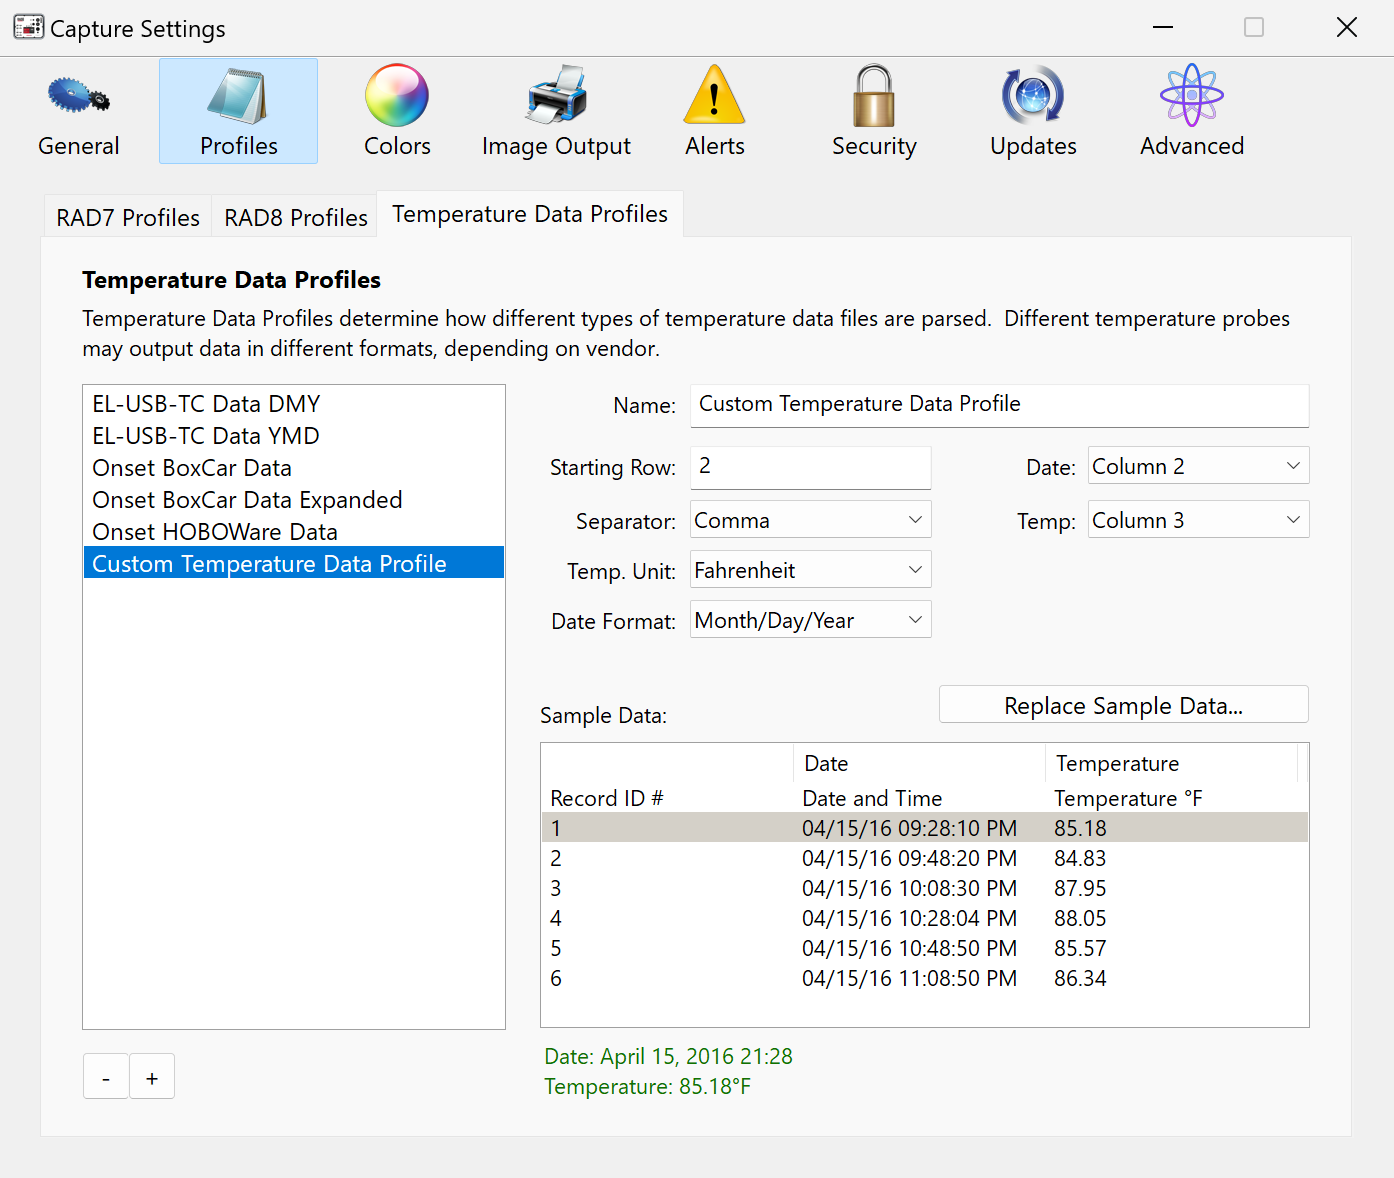Remove selected profile with minus button
Viewport: 1394px width, 1178px height.
coord(106,1077)
